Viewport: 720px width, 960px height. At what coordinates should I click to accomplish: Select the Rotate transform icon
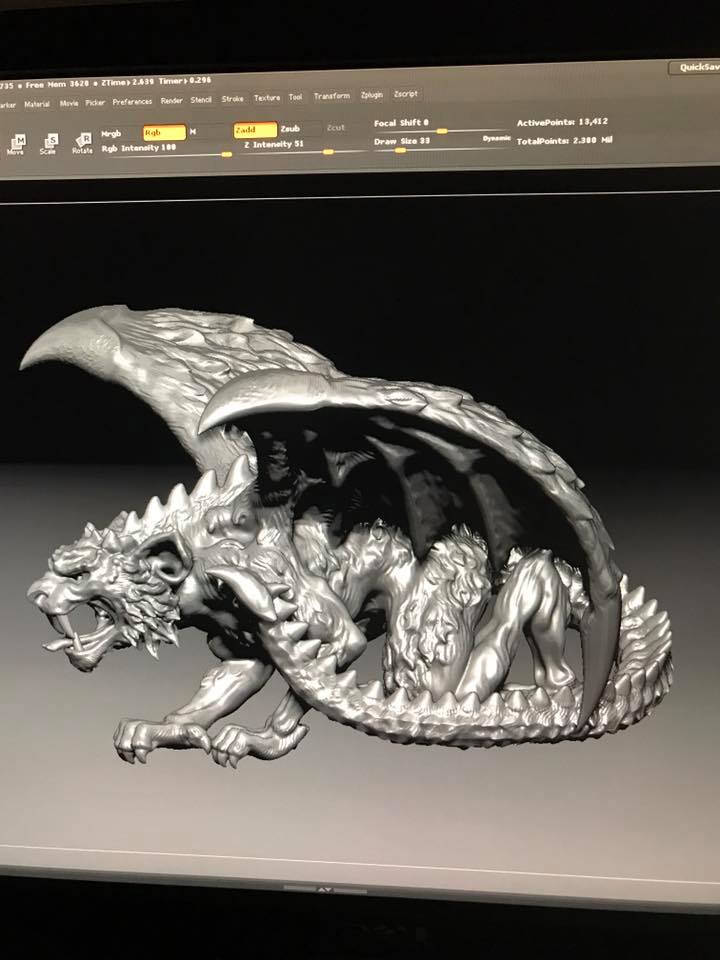[83, 143]
